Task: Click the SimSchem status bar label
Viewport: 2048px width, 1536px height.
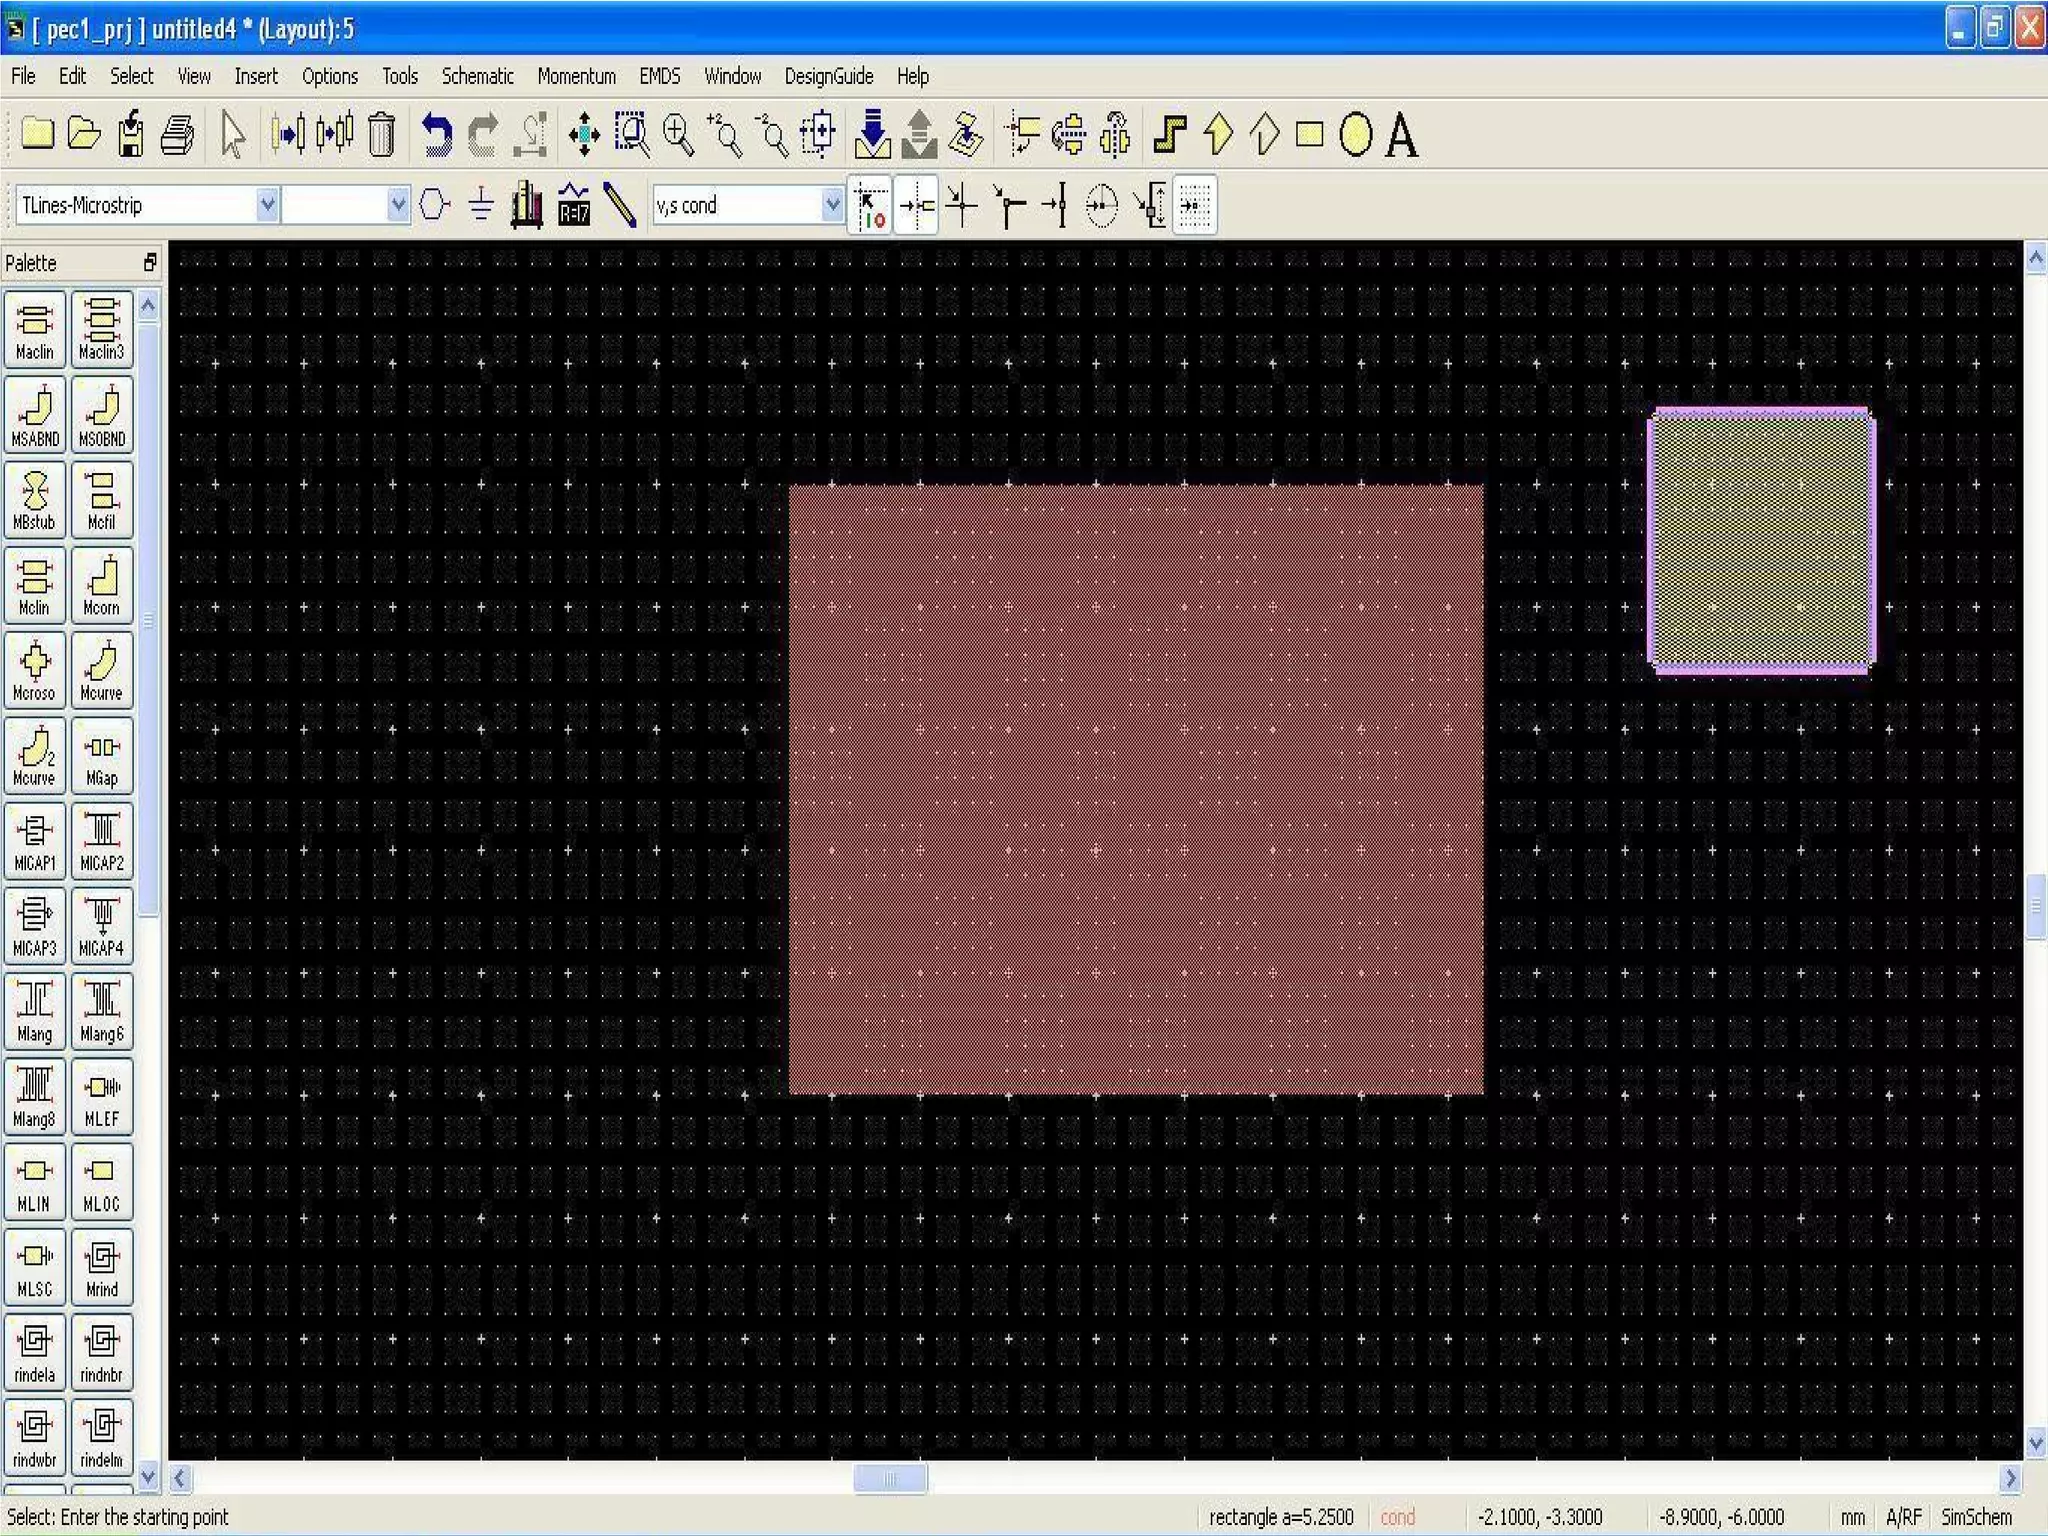Action: pyautogui.click(x=1975, y=1517)
